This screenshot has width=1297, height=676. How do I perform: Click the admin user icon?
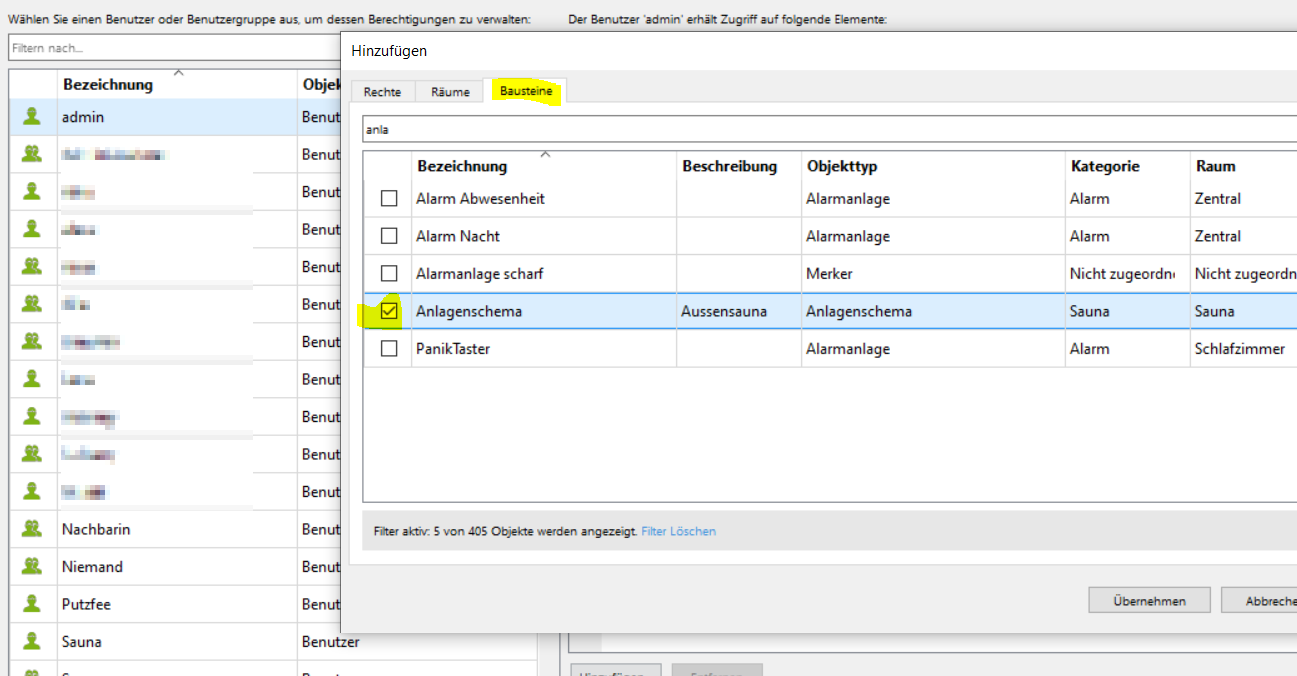click(32, 117)
